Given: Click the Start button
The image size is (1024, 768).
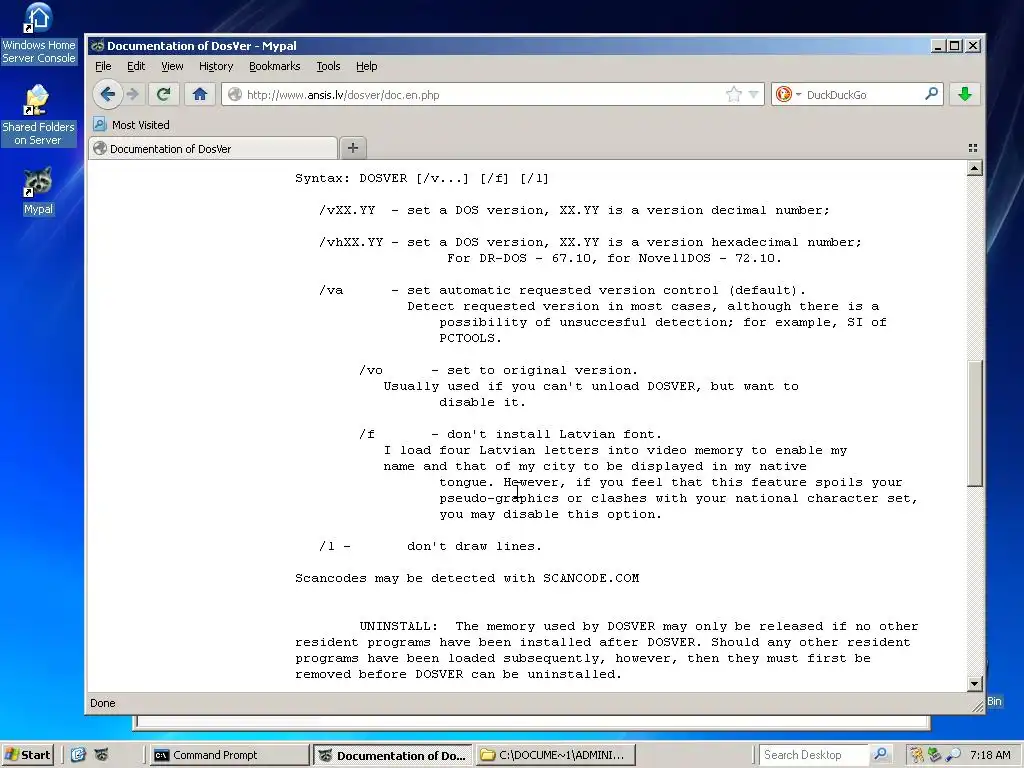Looking at the screenshot, I should click(x=28, y=755).
